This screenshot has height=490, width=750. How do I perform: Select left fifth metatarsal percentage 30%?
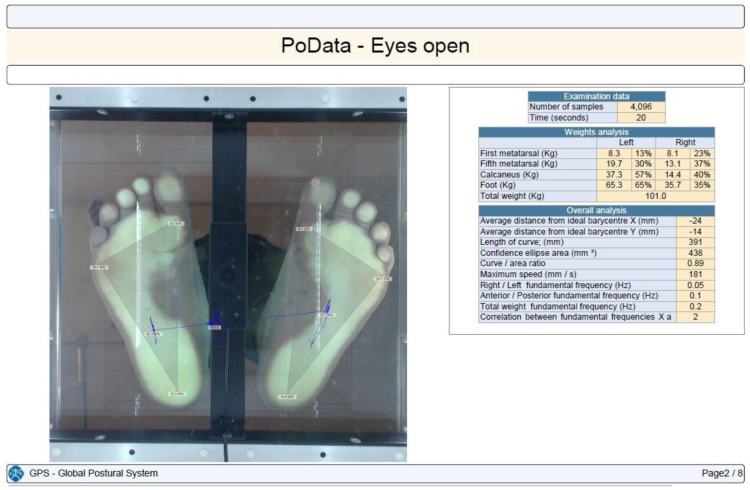coord(643,164)
